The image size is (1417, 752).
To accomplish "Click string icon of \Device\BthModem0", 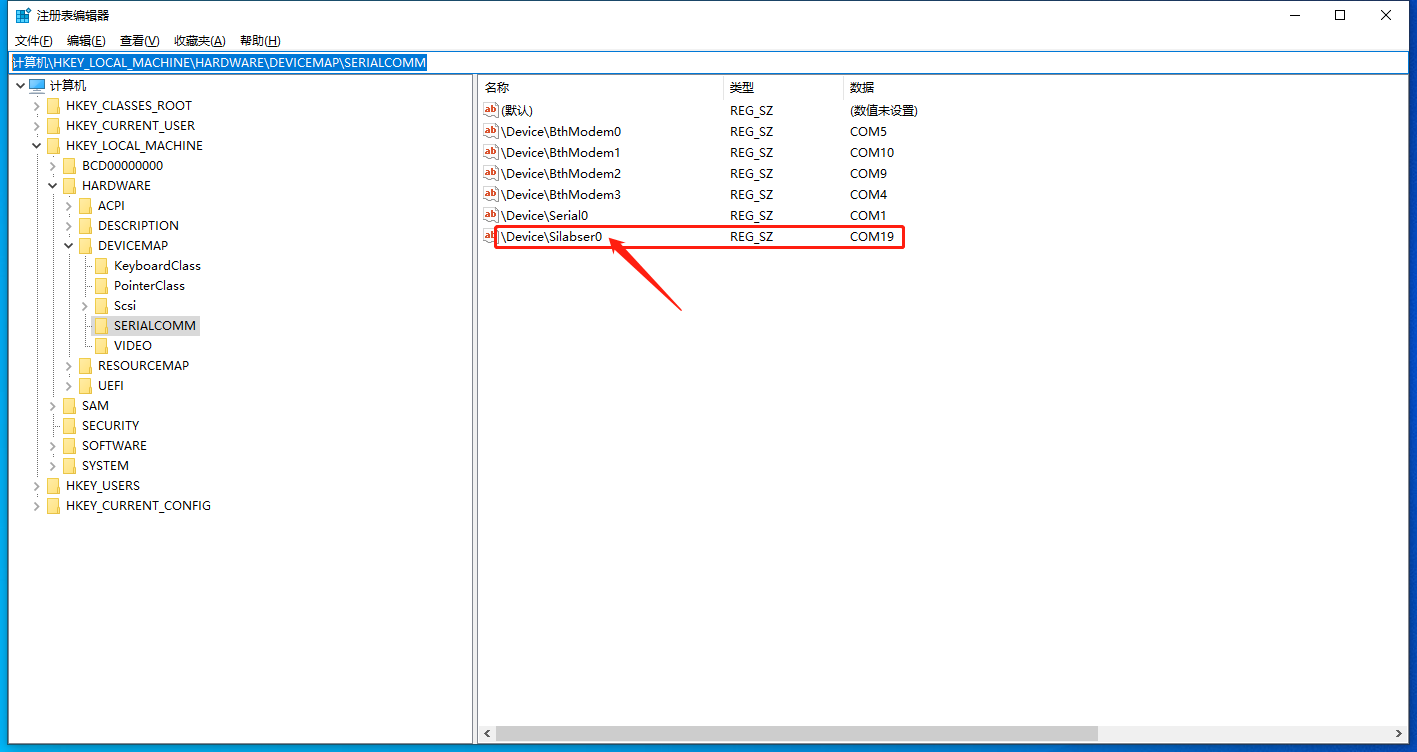I will [491, 131].
